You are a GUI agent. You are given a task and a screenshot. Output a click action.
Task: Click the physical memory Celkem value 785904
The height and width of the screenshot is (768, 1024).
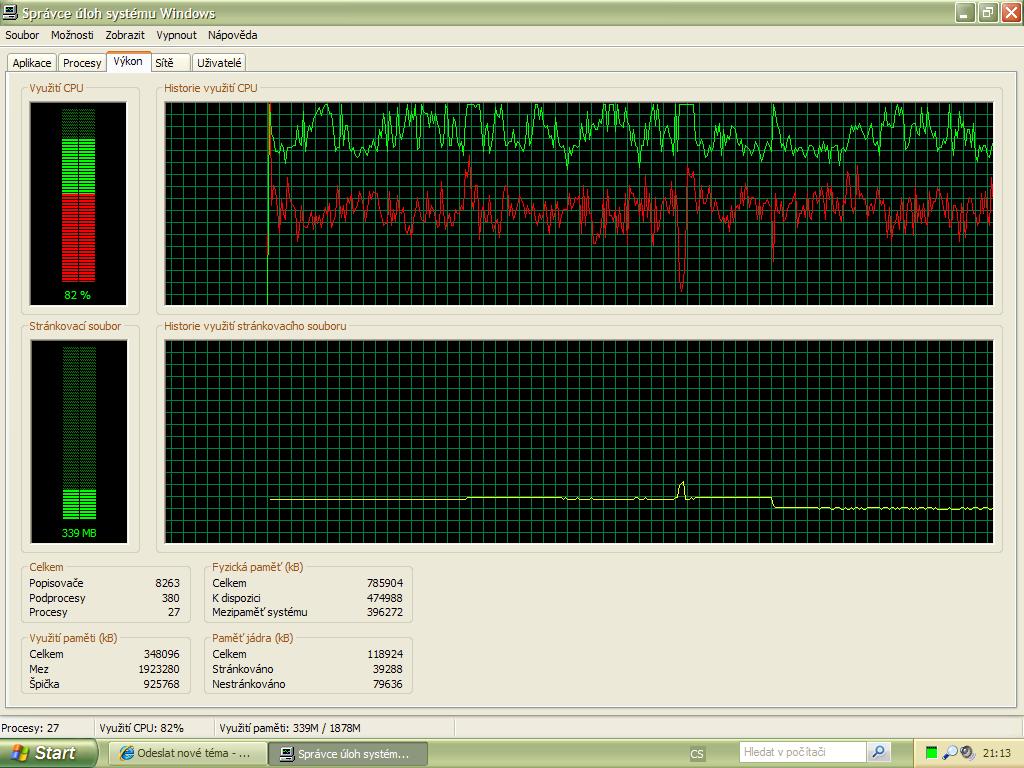click(385, 583)
